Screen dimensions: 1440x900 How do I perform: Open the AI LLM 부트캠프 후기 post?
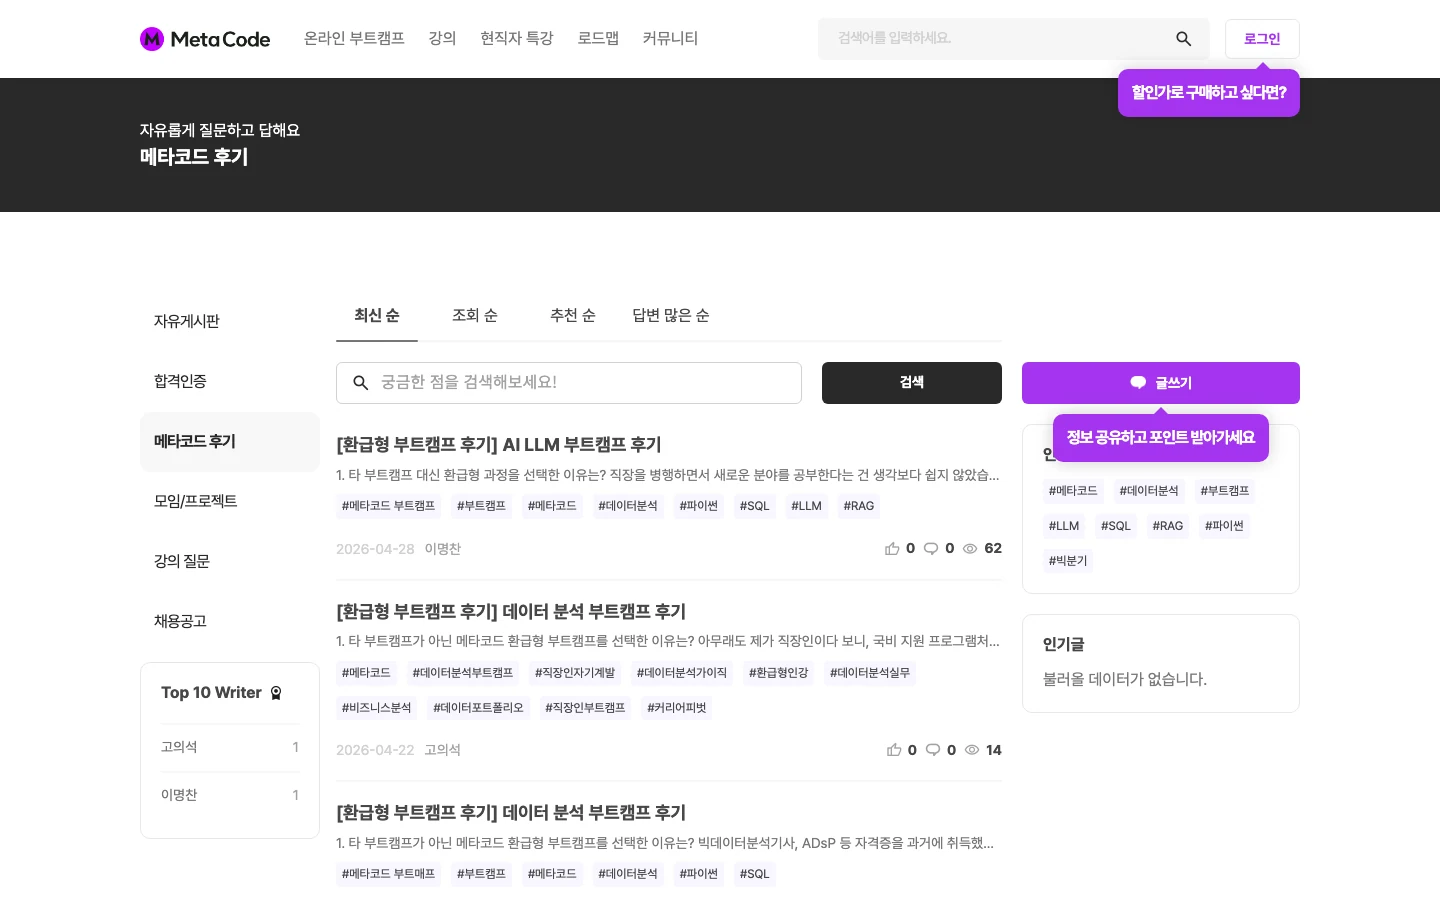click(499, 445)
